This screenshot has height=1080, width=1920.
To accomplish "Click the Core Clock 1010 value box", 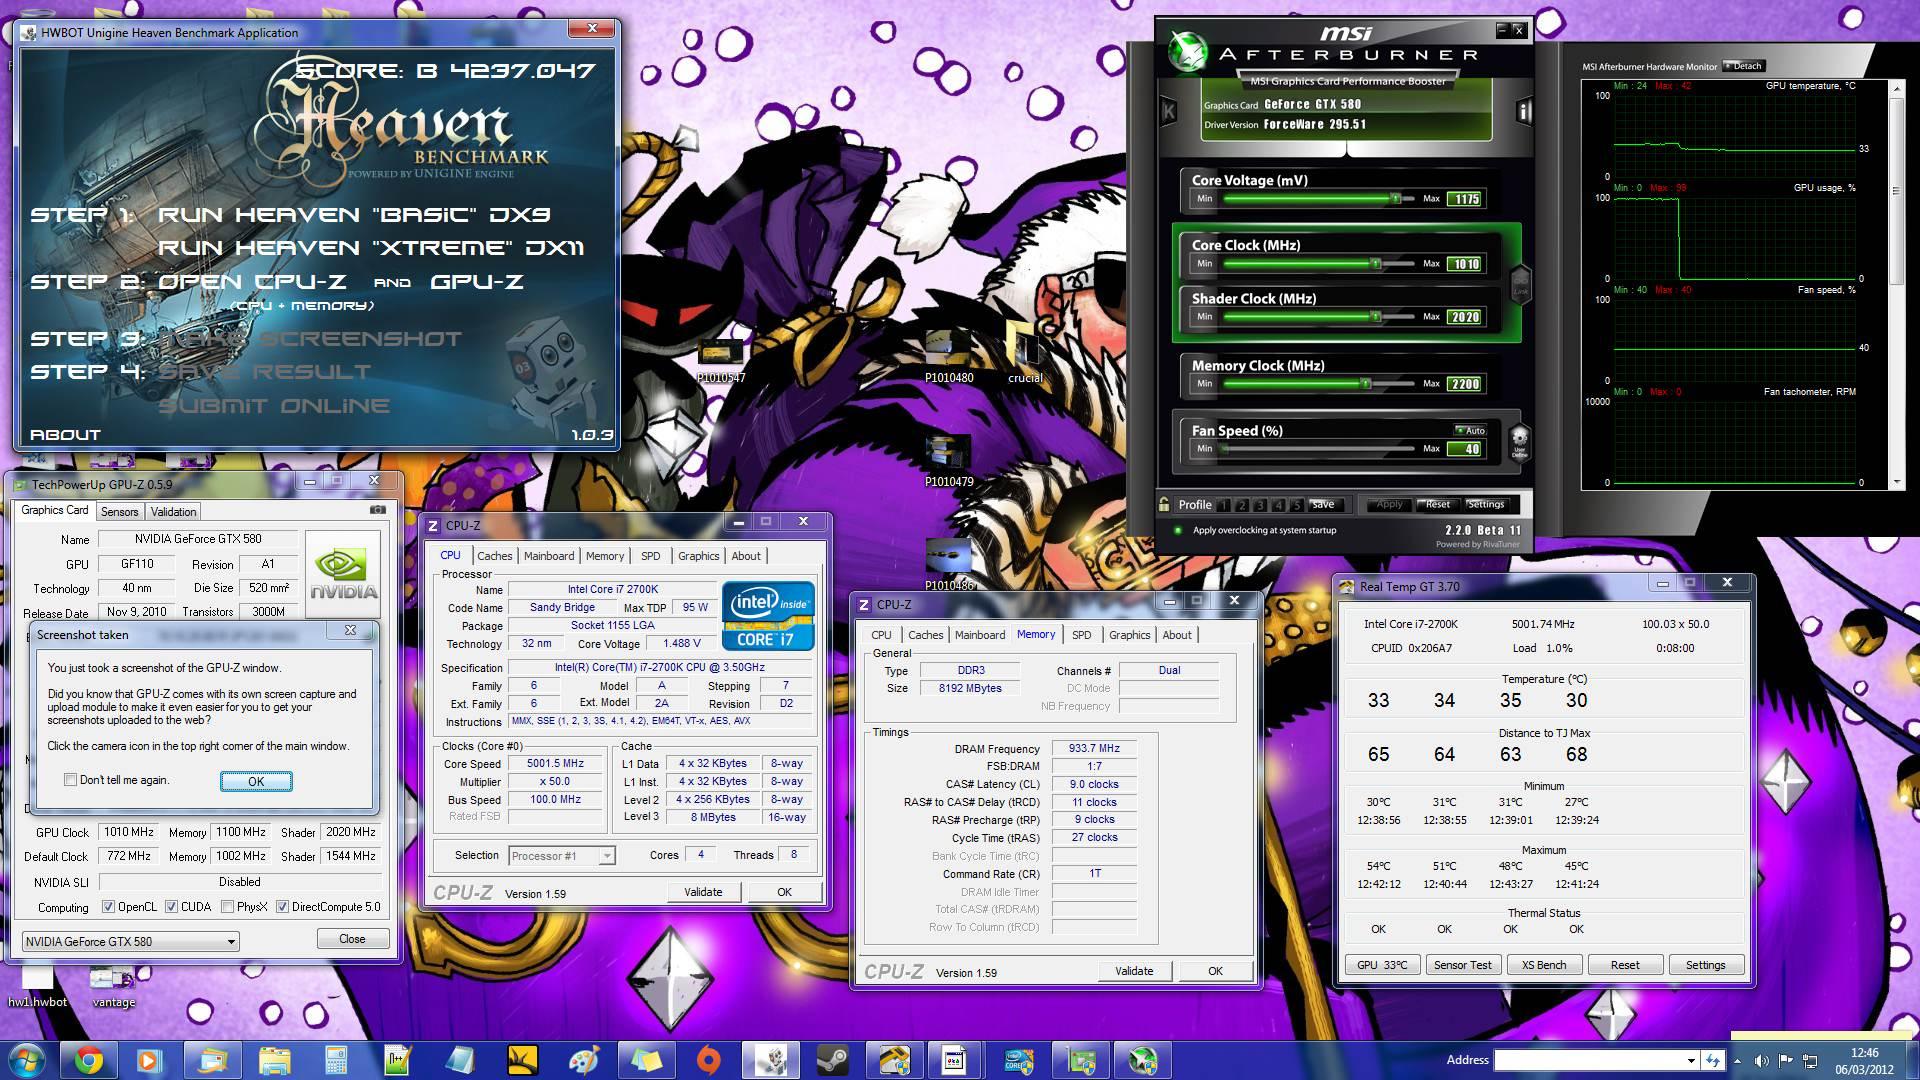I will (1466, 264).
